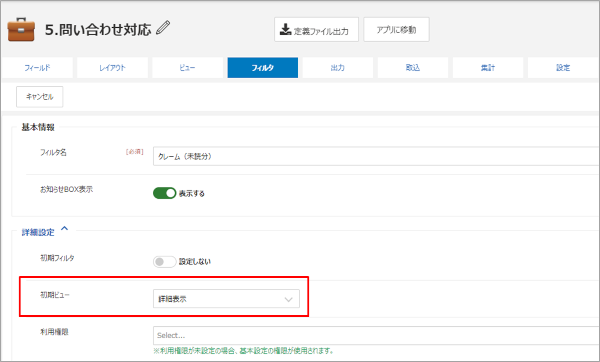Click the briefcase app icon
Image resolution: width=600 pixels, height=362 pixels.
tap(21, 29)
